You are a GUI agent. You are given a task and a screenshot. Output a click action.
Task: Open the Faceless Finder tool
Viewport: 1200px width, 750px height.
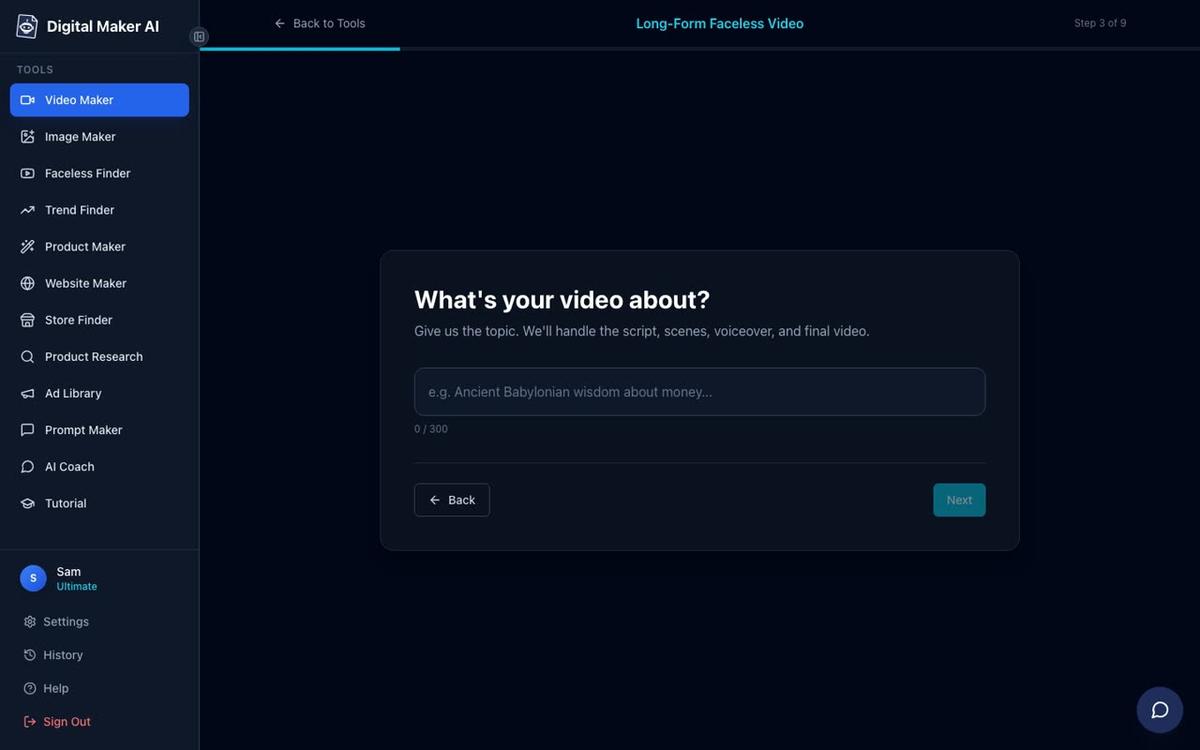[99, 173]
